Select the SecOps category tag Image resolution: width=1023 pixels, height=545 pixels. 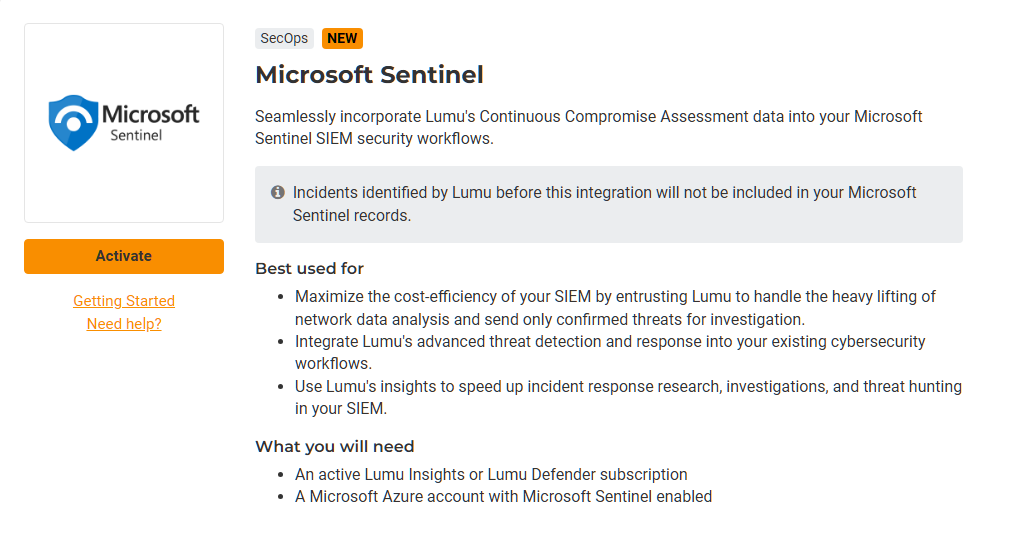284,39
